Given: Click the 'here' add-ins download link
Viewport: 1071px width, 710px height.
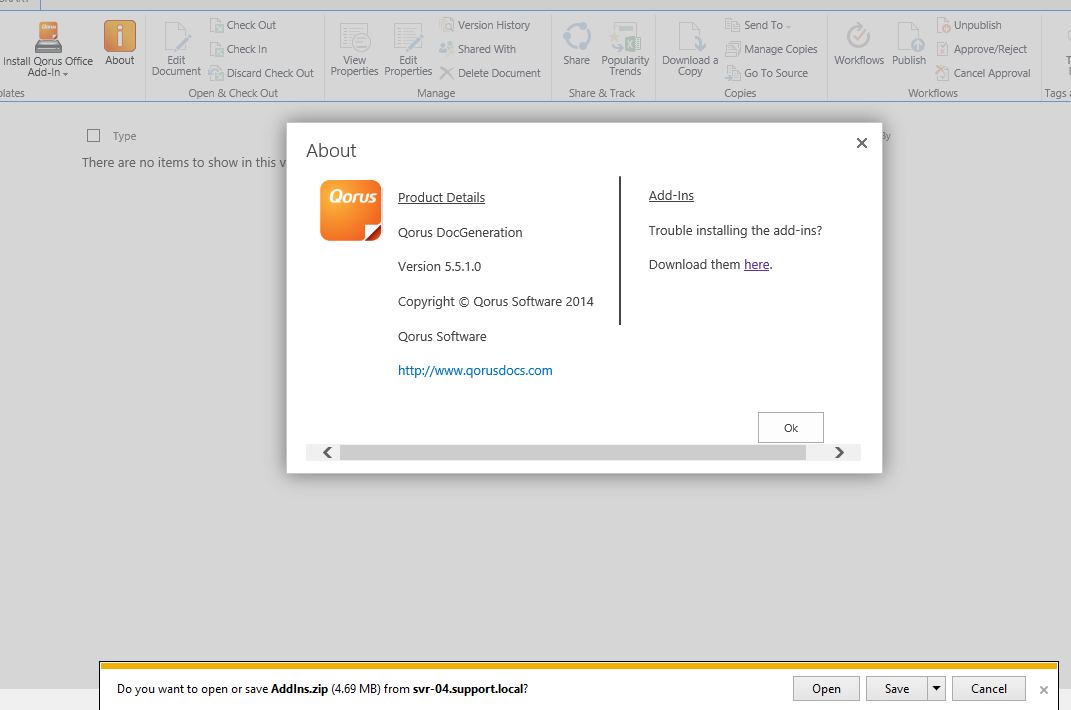Looking at the screenshot, I should (757, 264).
